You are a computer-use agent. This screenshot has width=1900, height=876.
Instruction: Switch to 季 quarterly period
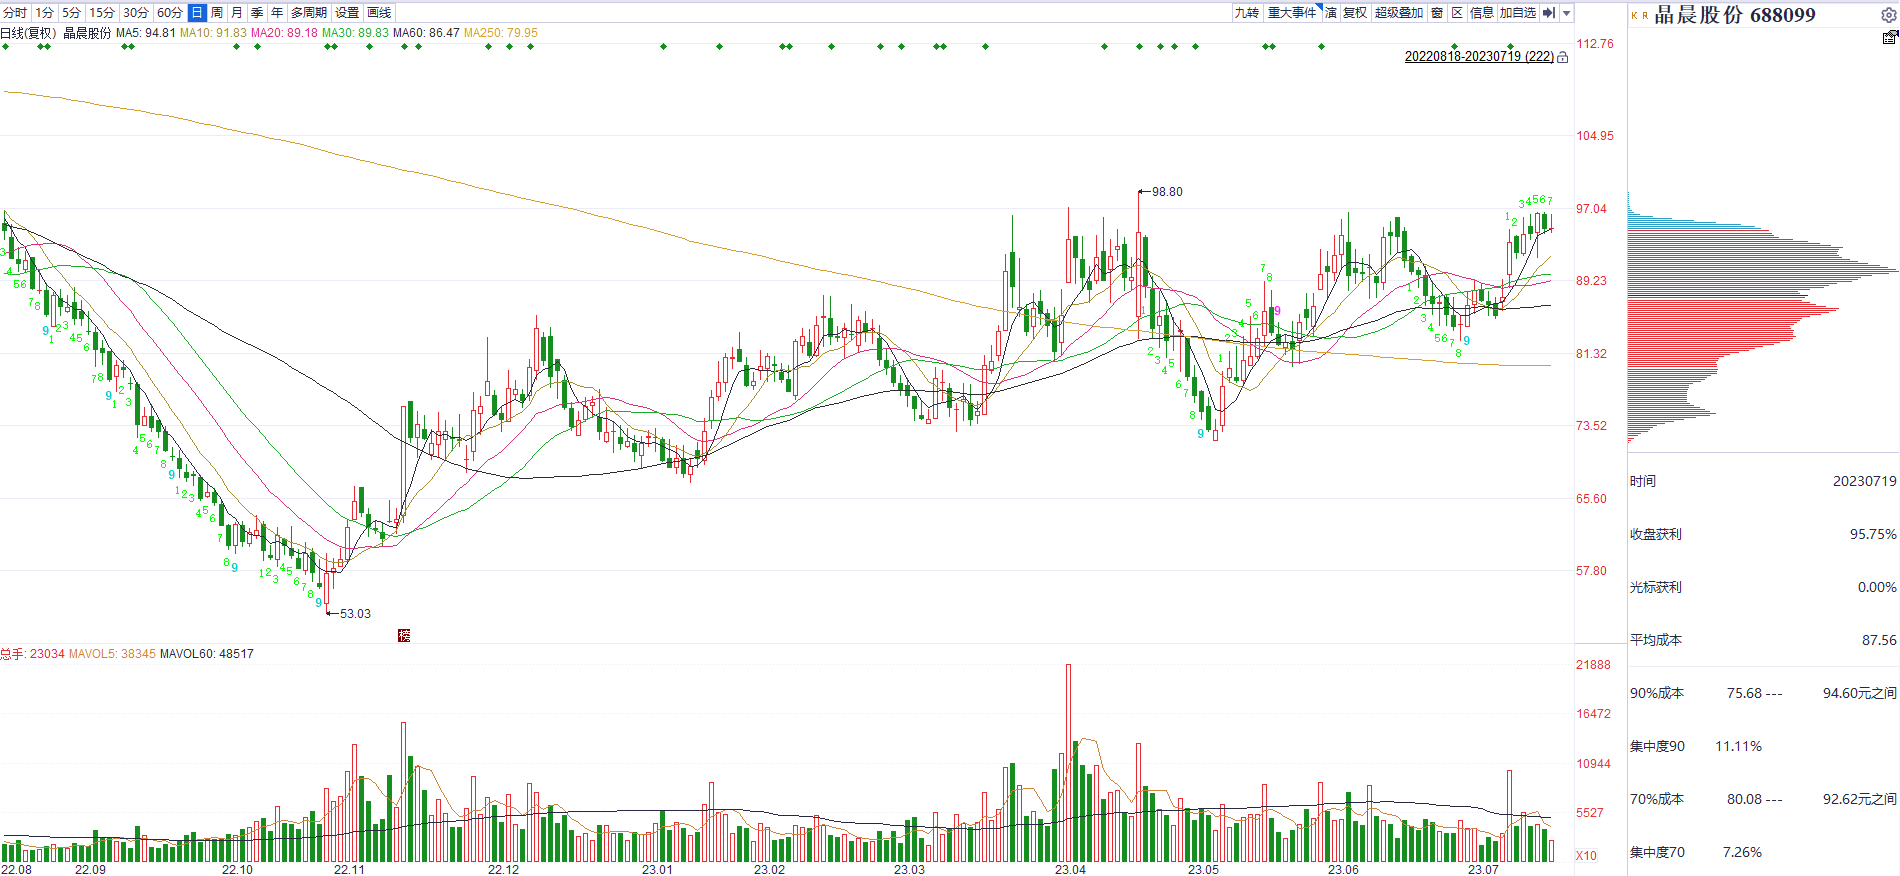click(257, 13)
